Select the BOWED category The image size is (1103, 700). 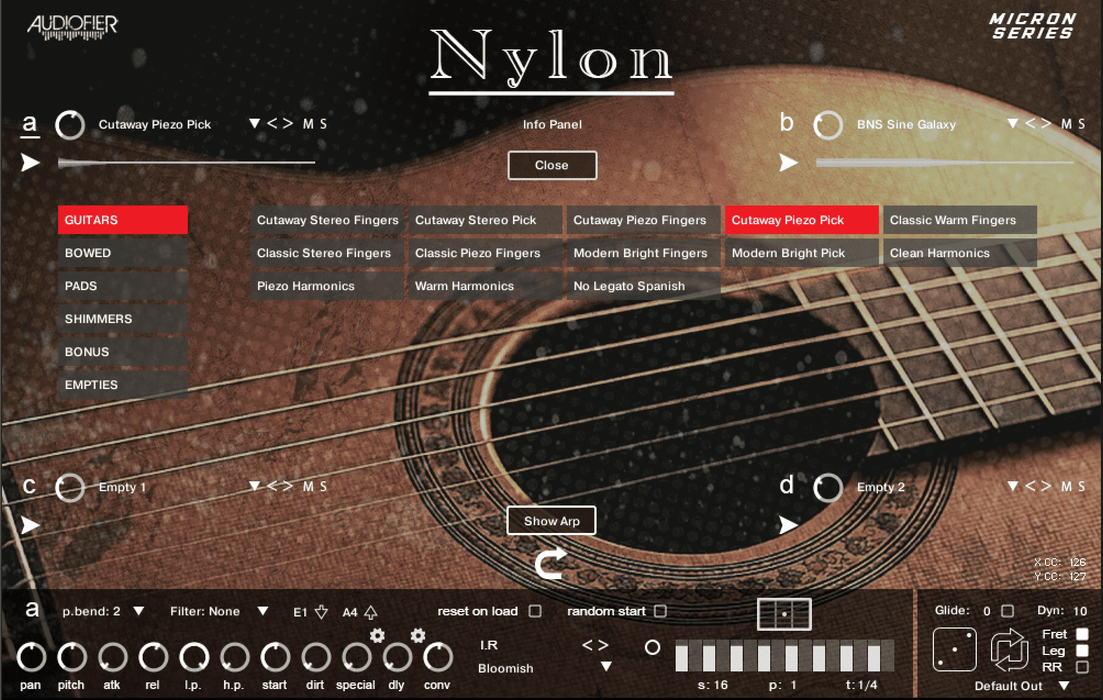pos(122,252)
